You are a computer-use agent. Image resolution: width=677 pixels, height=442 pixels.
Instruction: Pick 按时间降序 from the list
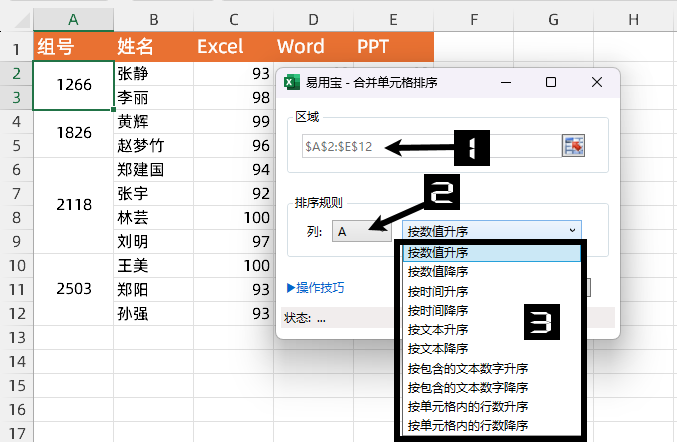pos(492,310)
